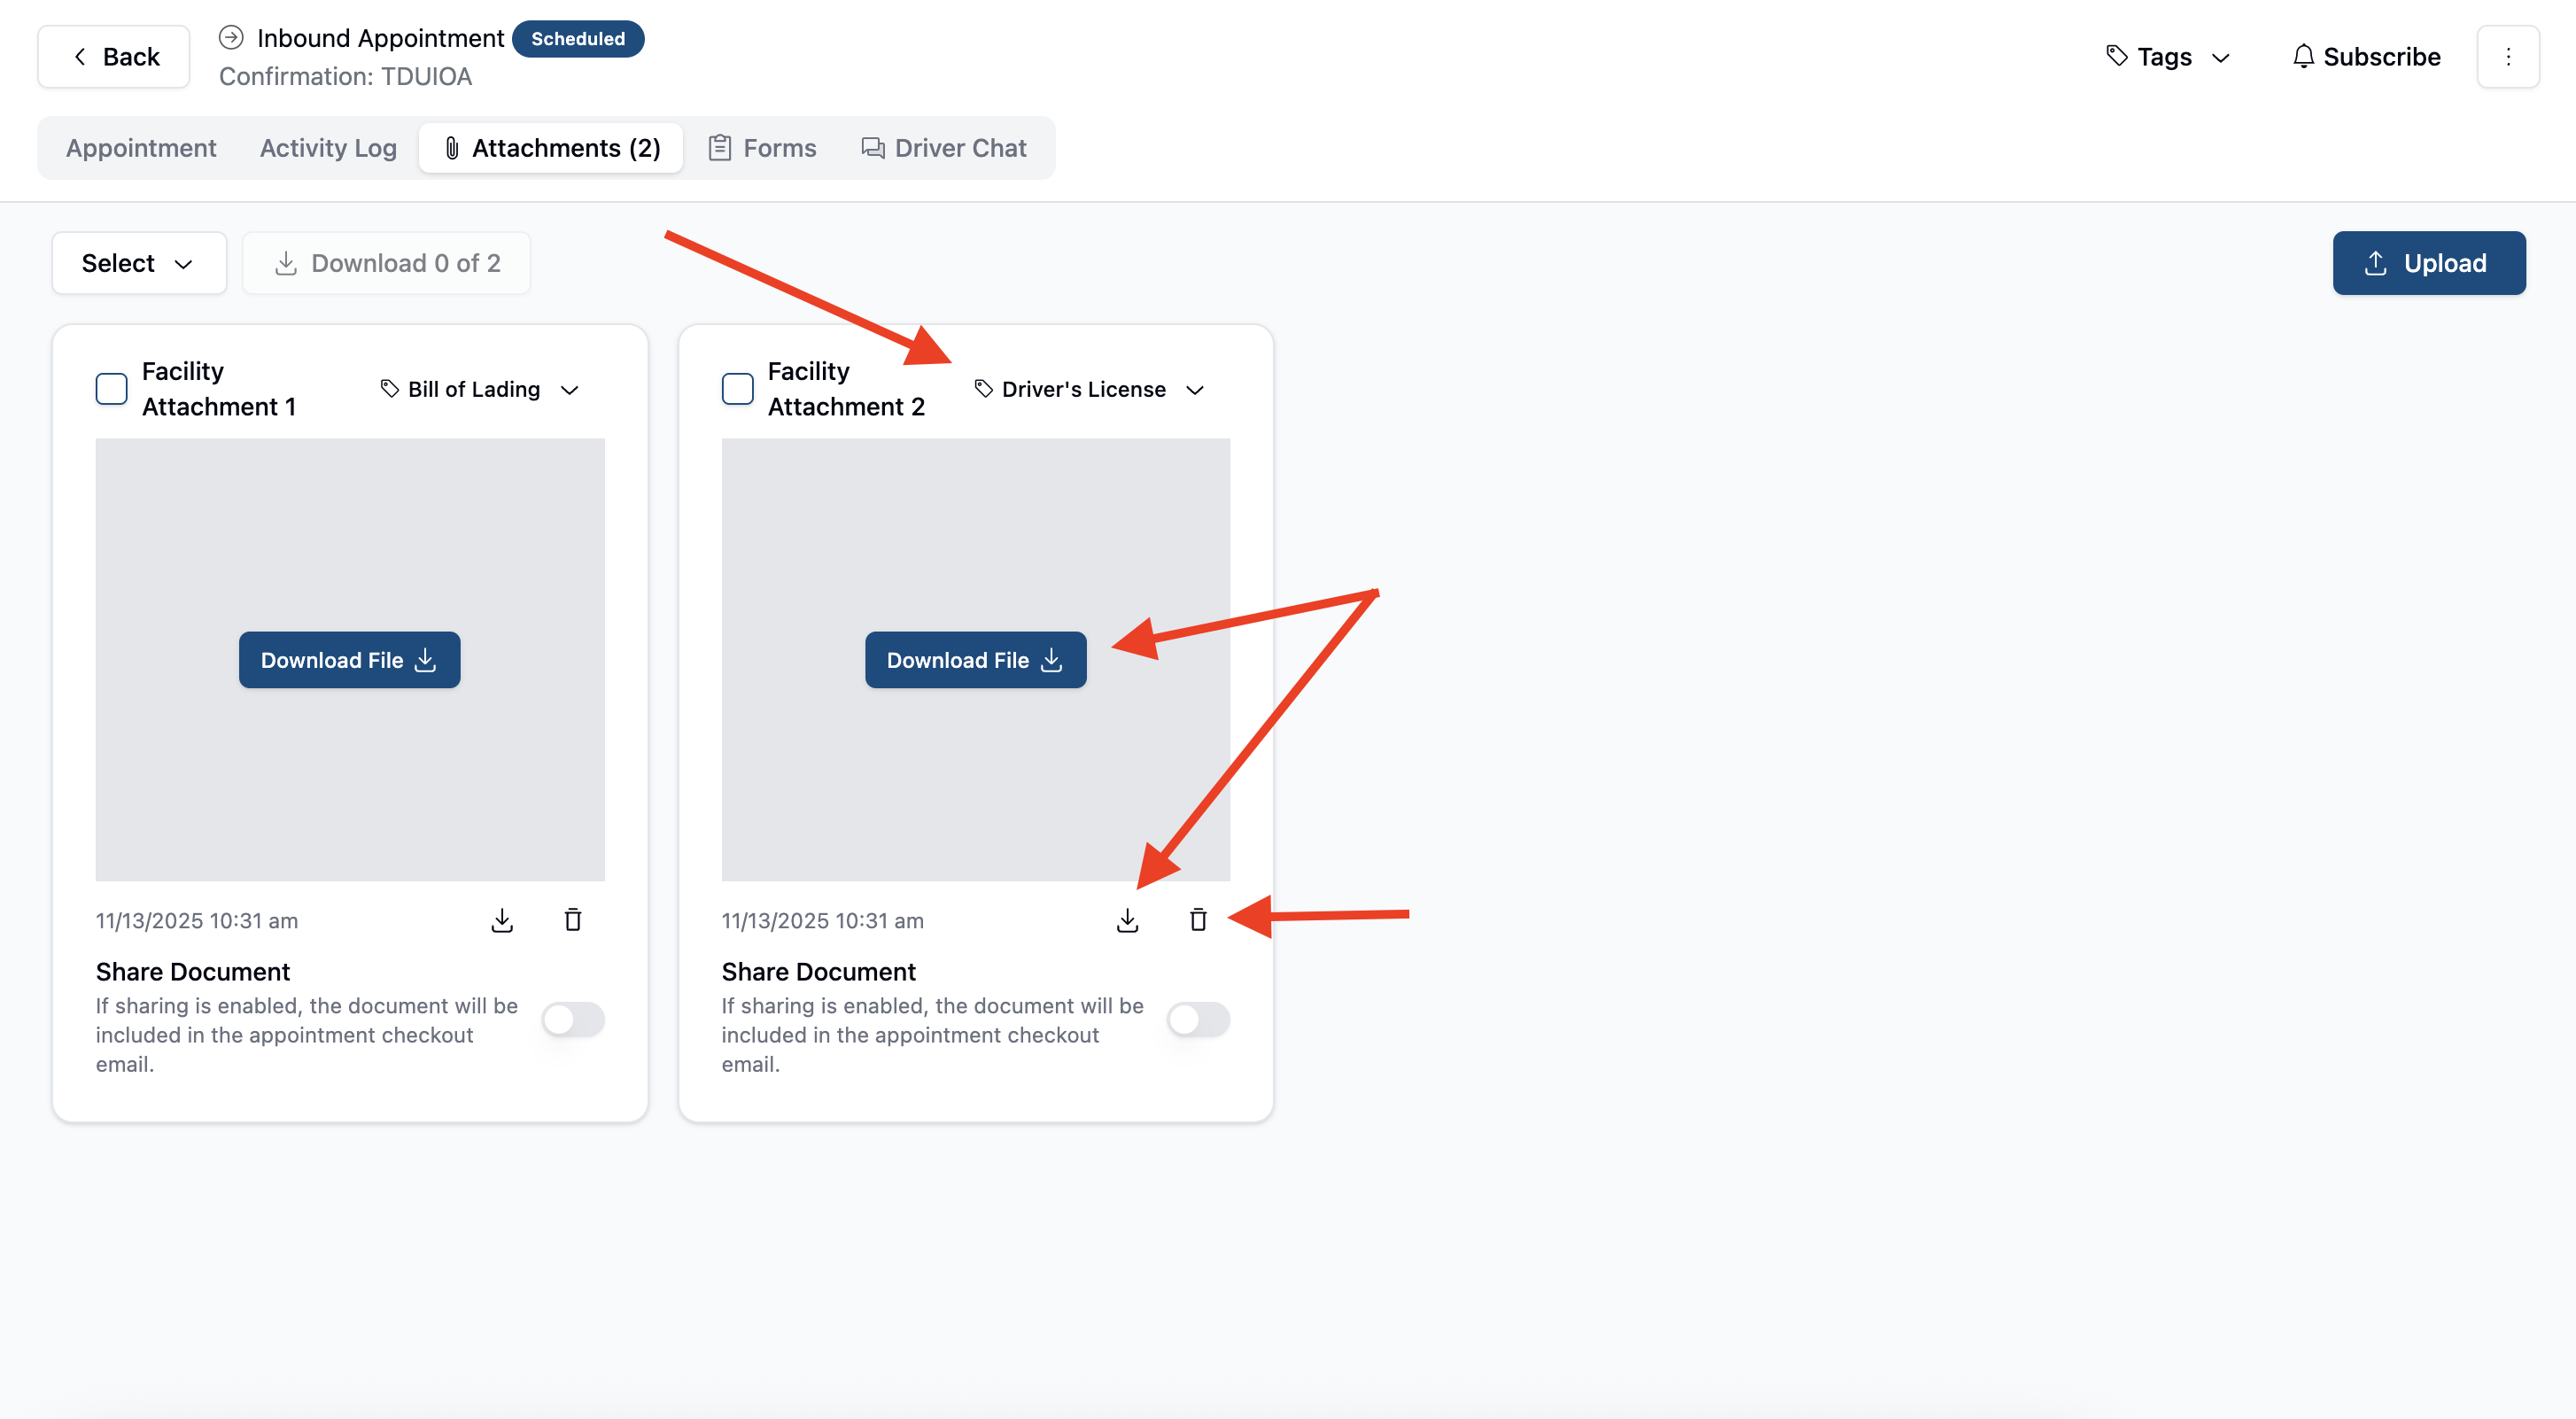Click Share Document heading on Attachment 1
The width and height of the screenshot is (2576, 1419).
(193, 972)
